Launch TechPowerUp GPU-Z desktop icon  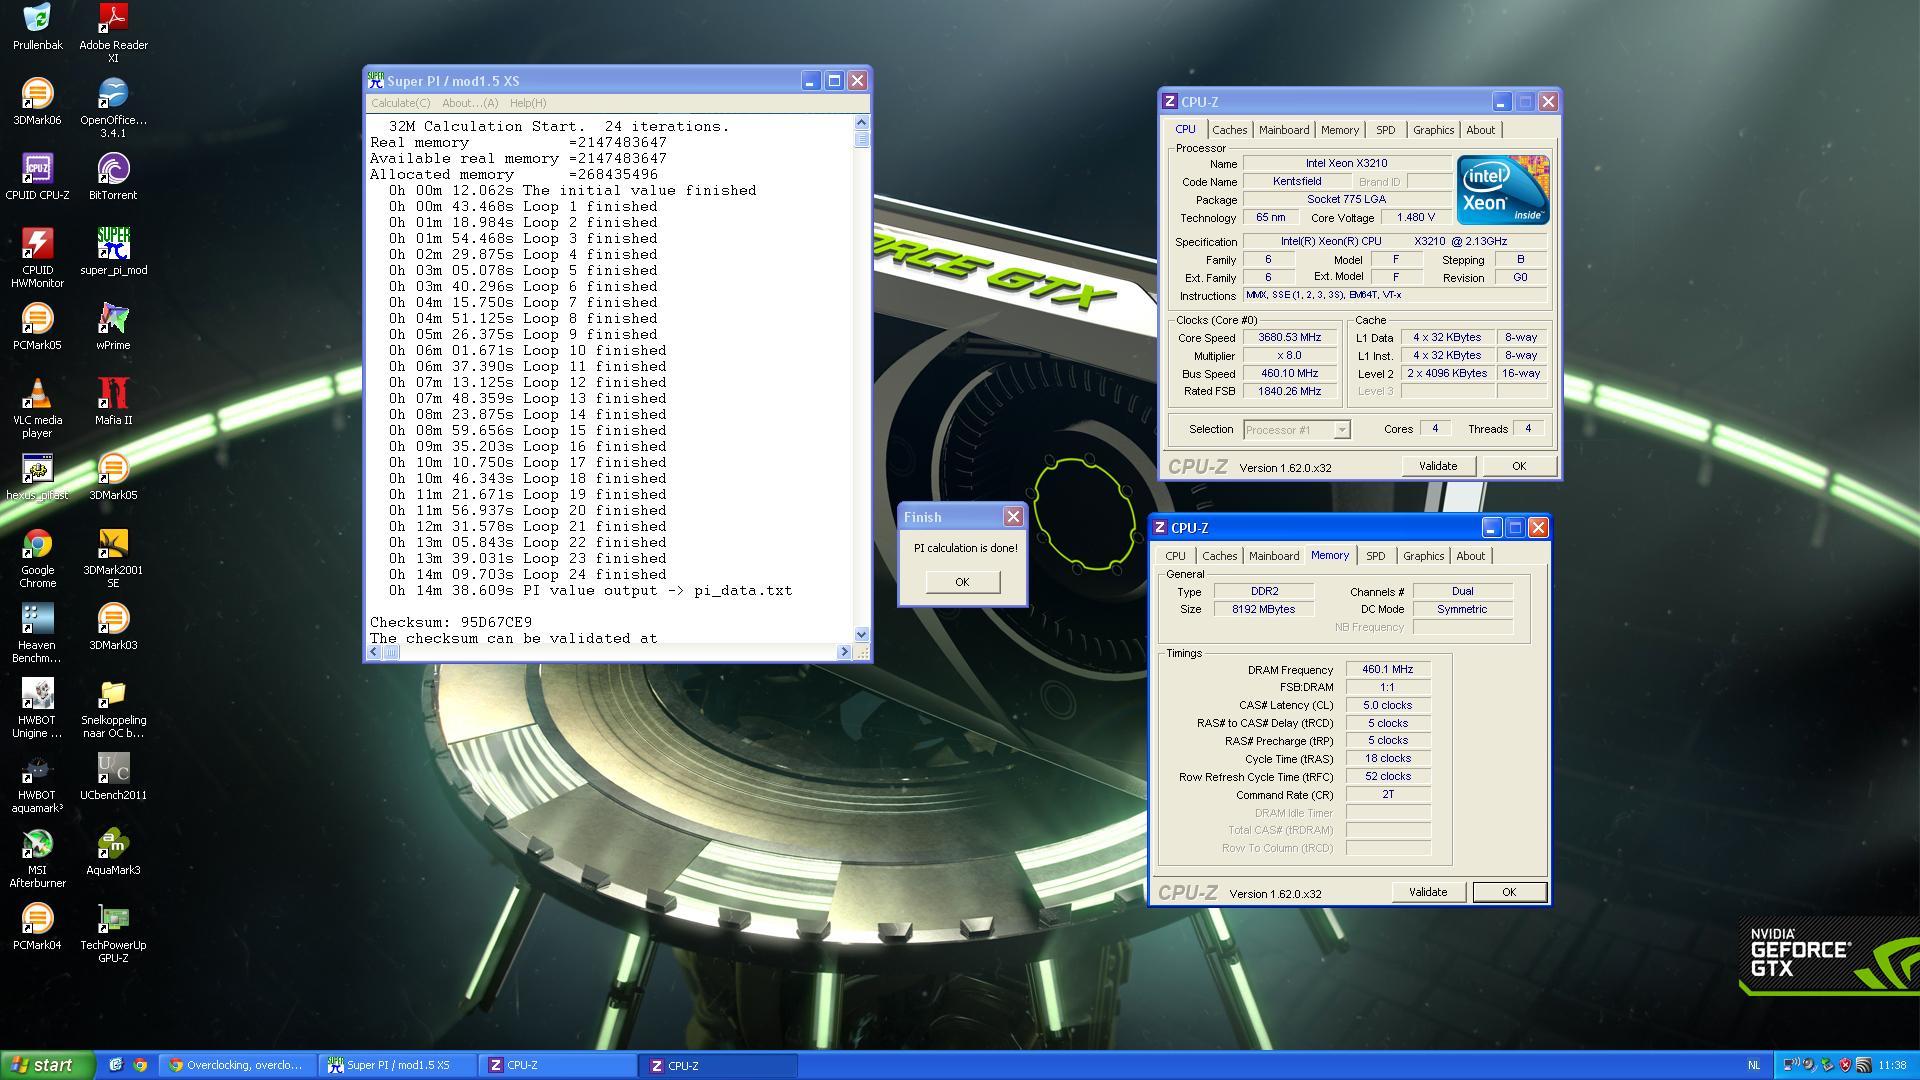(x=113, y=932)
